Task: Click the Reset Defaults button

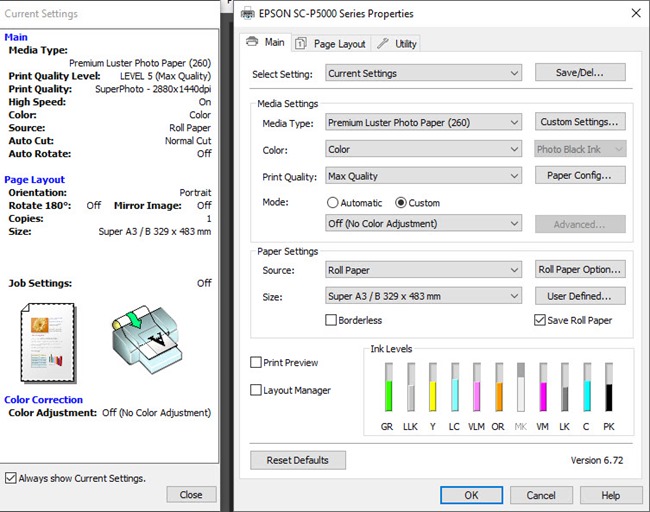Action: [x=298, y=460]
